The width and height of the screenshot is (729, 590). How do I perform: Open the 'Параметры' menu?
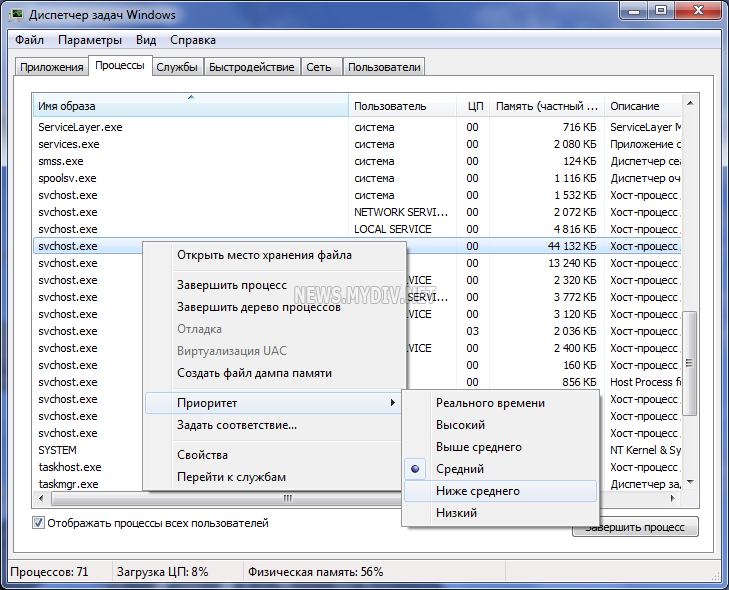click(90, 40)
